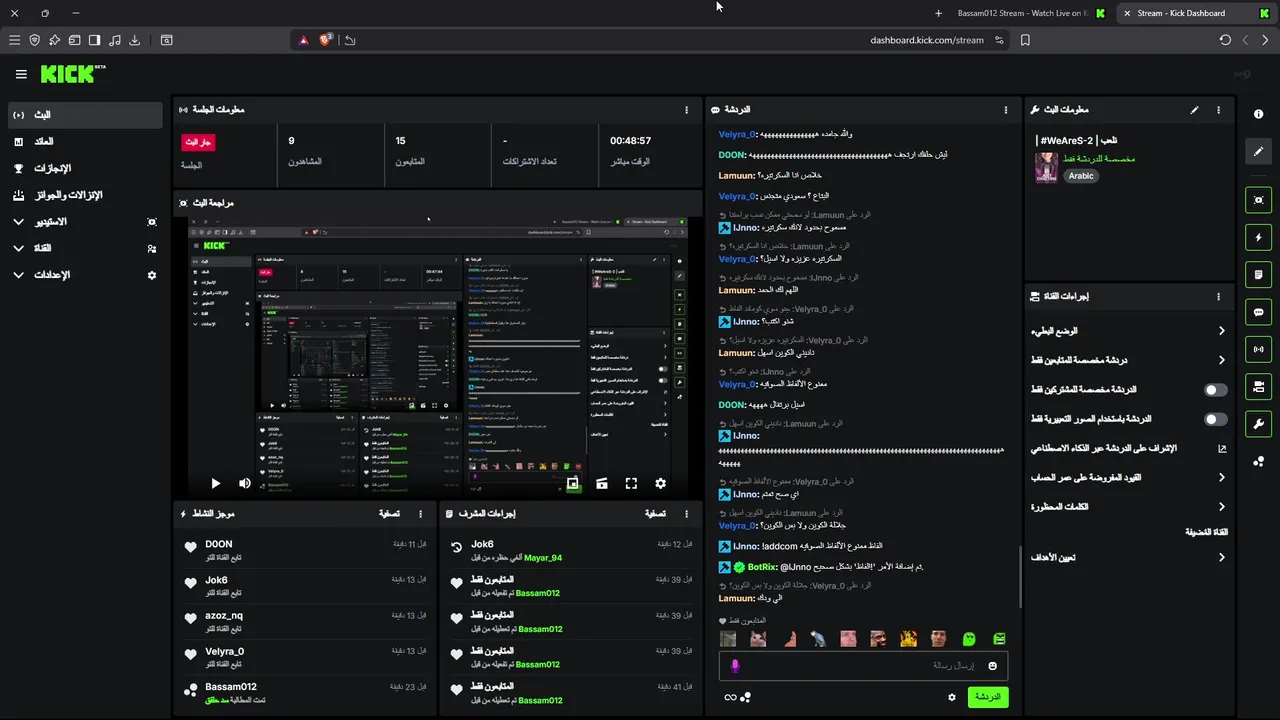
Task: Open options menu of إجراءات المشرف panel
Action: click(686, 514)
